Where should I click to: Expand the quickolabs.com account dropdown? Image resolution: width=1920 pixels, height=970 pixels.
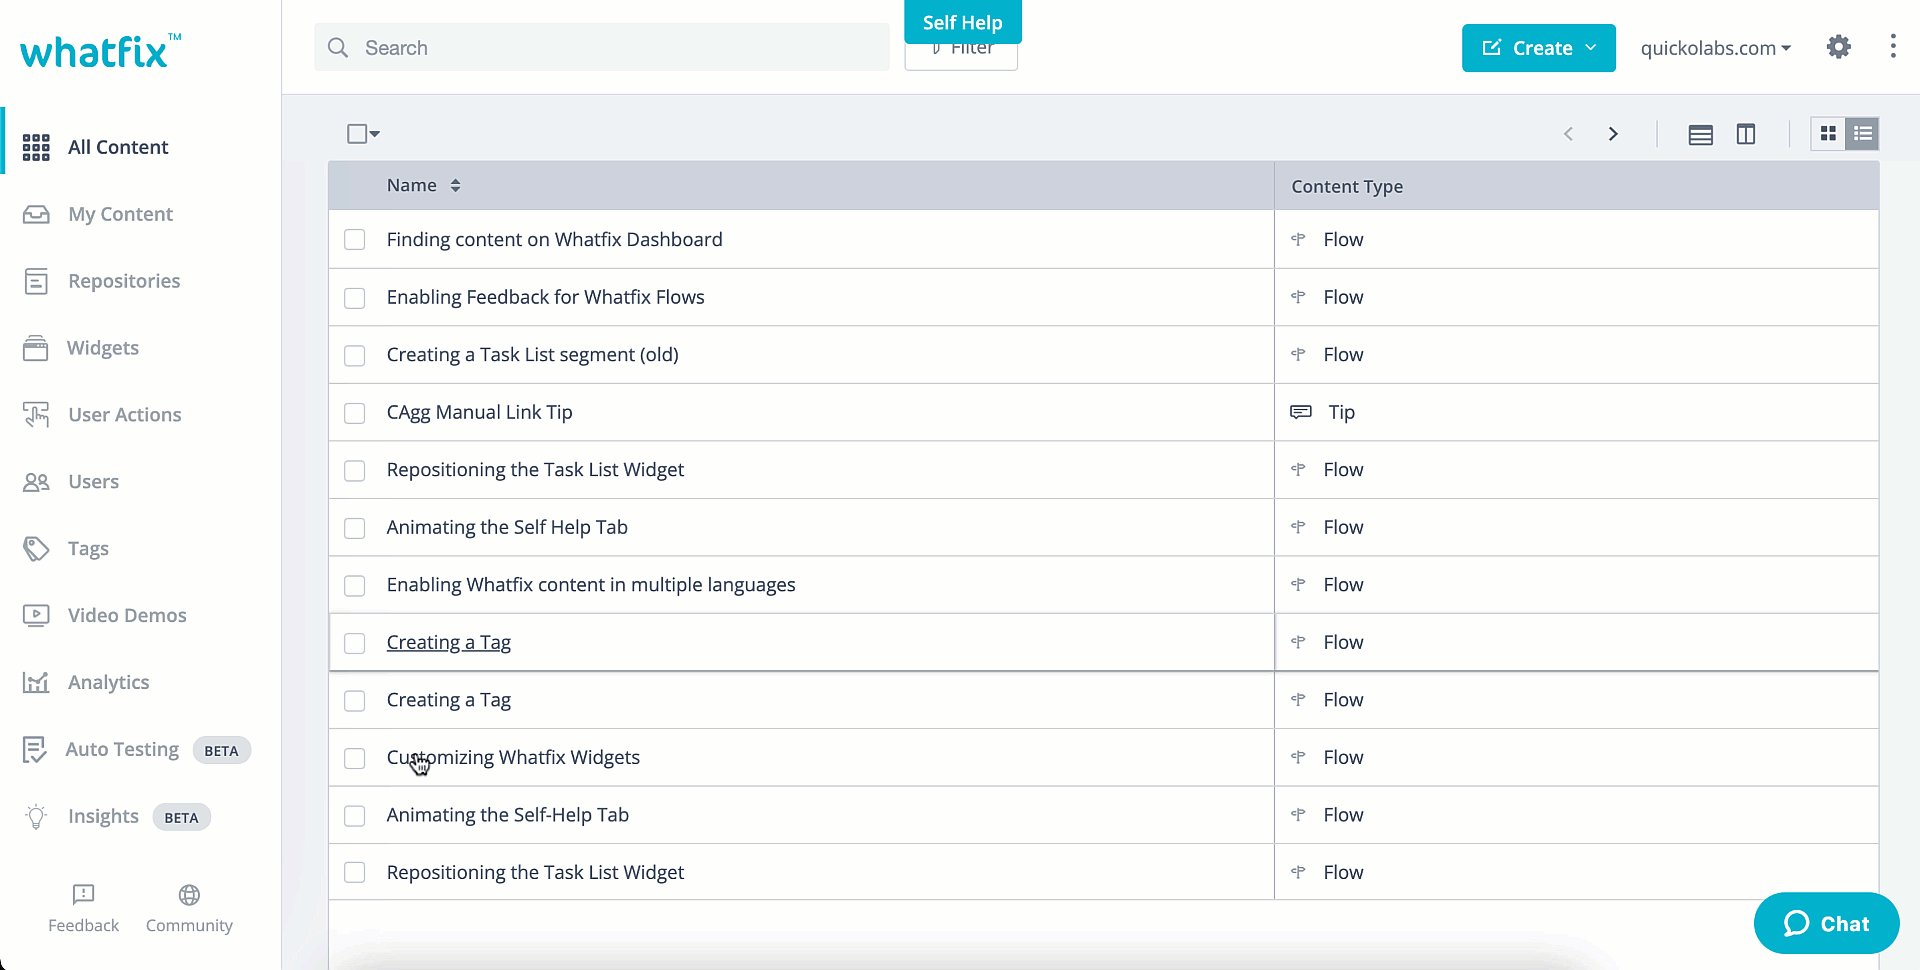(x=1716, y=48)
